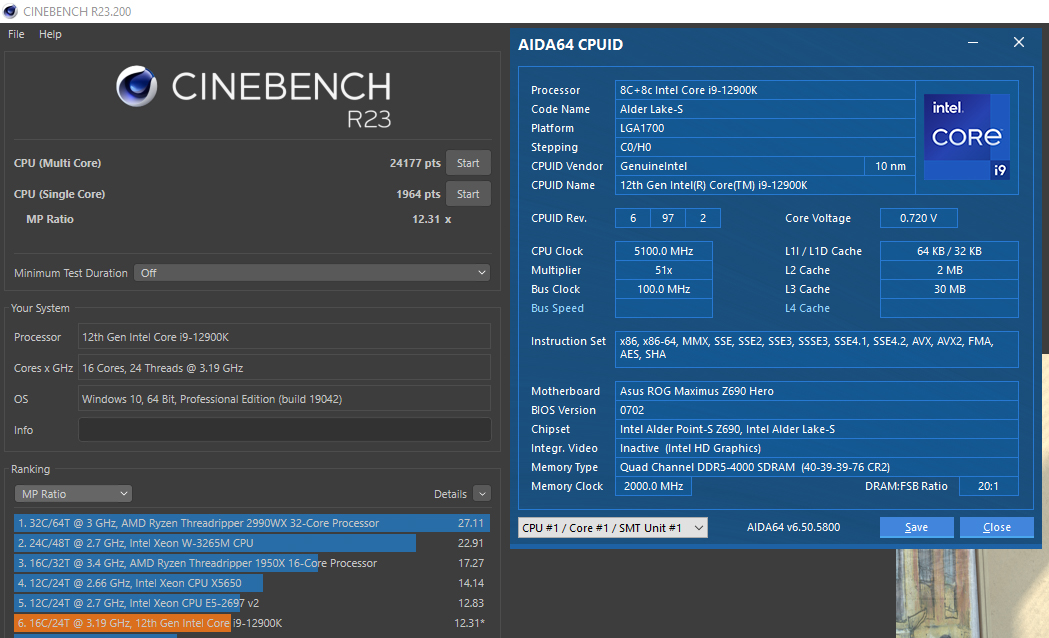The image size is (1049, 638).
Task: Click the DRAM:FSB Ratio value 20:1
Action: coord(988,486)
